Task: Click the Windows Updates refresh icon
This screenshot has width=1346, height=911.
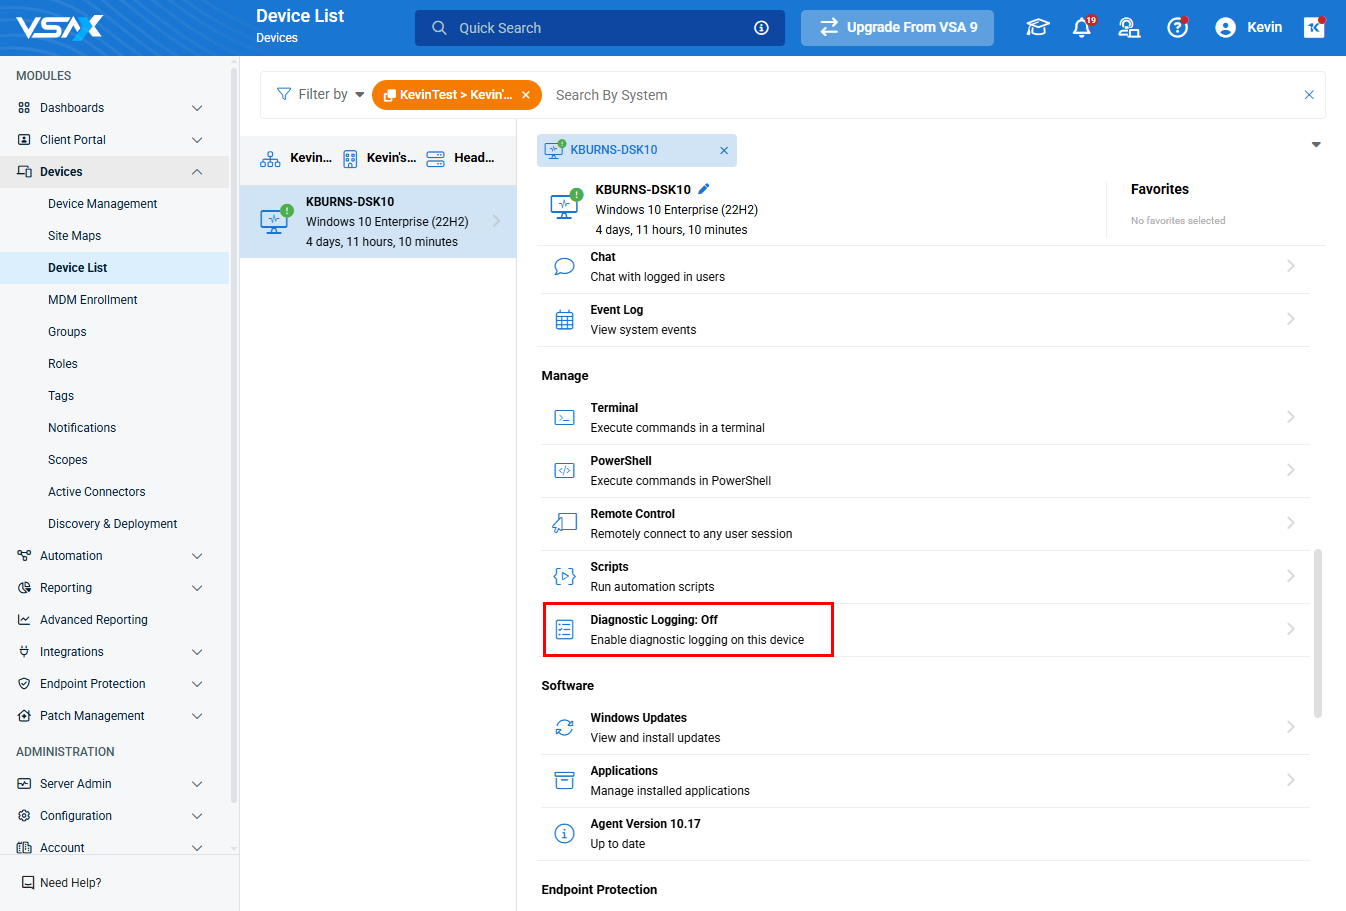Action: [564, 728]
